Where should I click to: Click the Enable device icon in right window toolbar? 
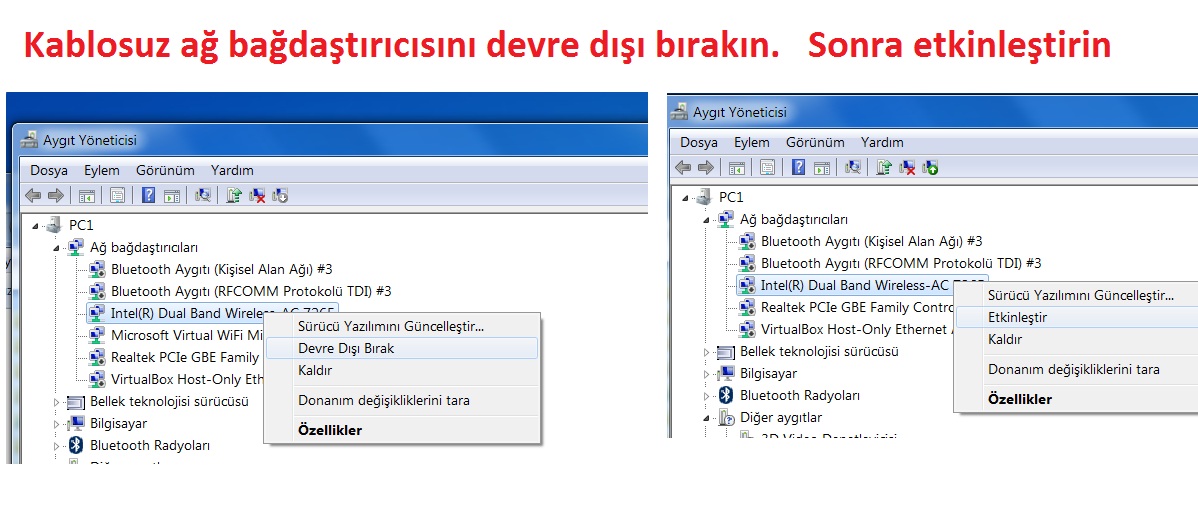click(x=930, y=168)
